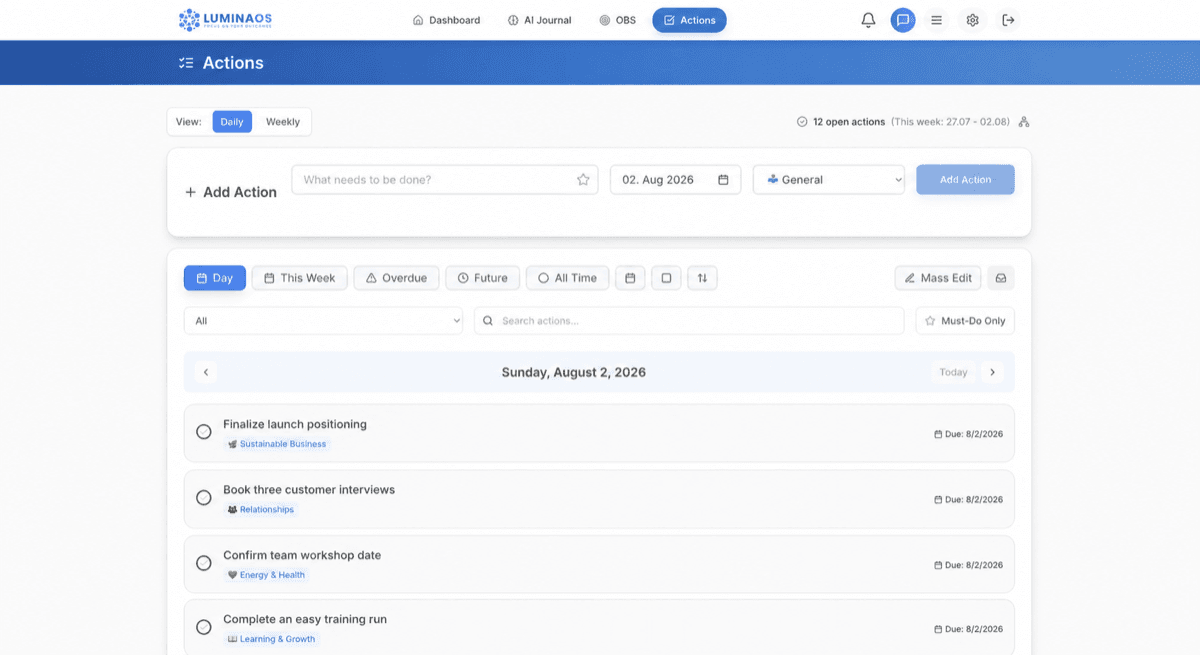Mark new action as must-do star
This screenshot has width=1200, height=655.
click(x=583, y=180)
